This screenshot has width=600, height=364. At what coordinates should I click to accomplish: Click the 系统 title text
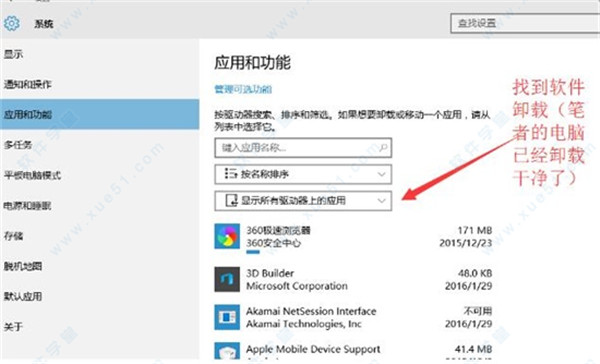point(44,24)
